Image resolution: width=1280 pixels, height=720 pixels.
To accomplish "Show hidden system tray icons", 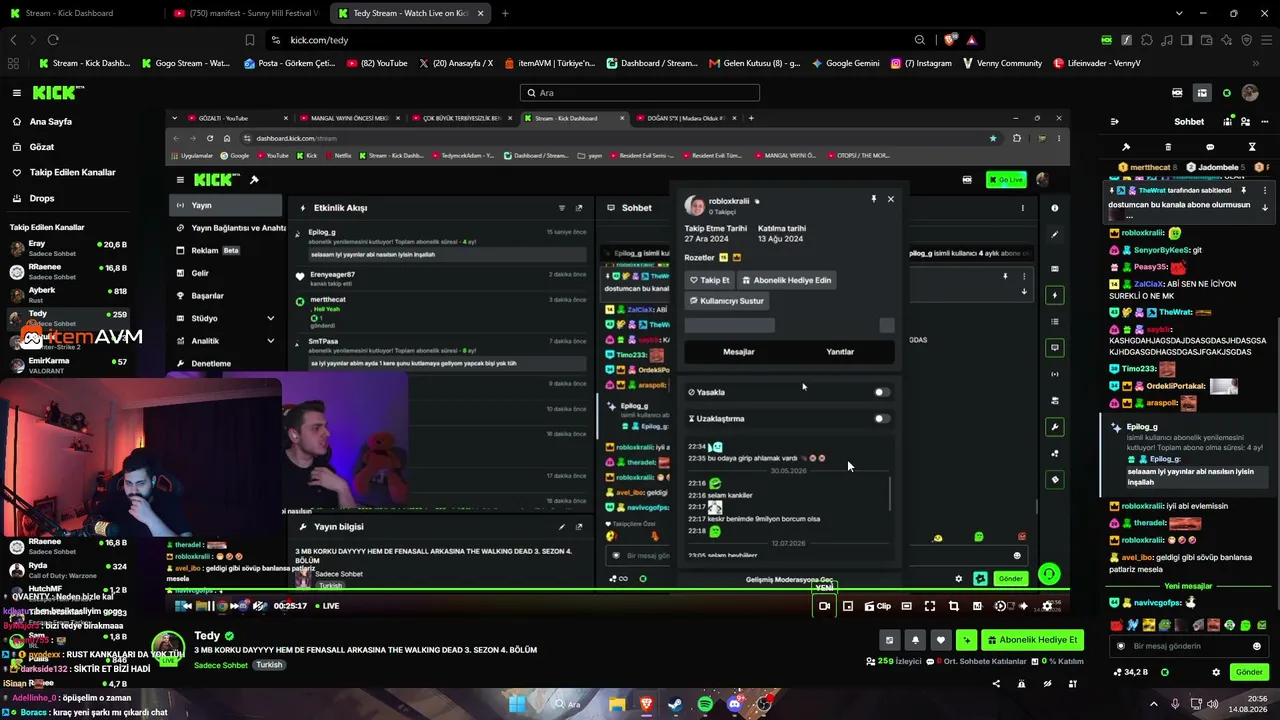I will pyautogui.click(x=1154, y=704).
